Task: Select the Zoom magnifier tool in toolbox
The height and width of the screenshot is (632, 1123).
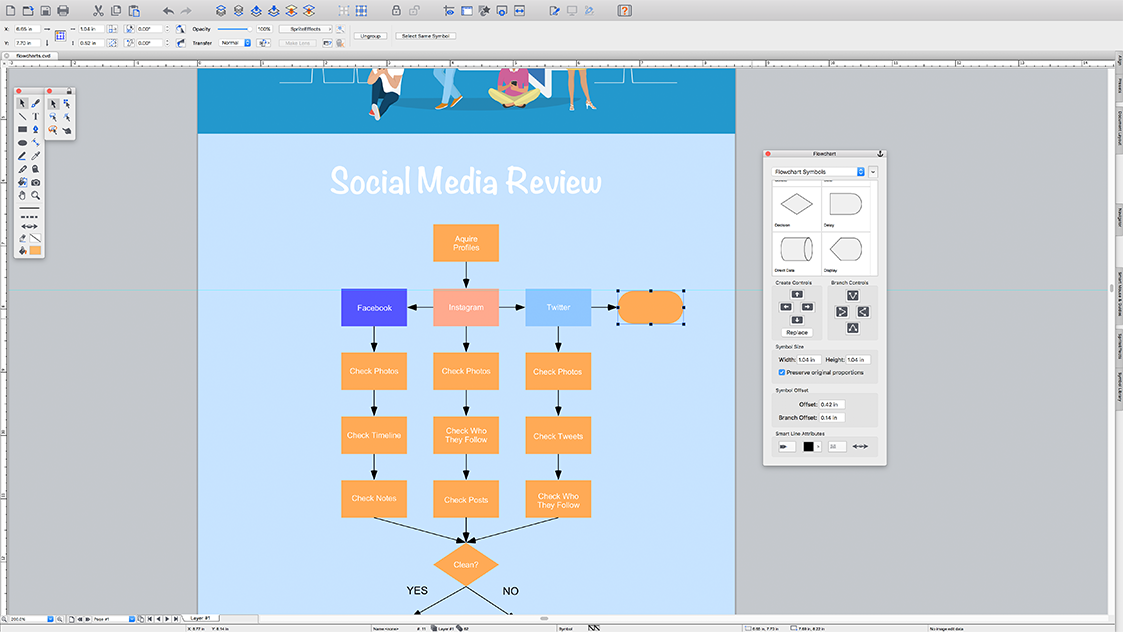Action: (x=35, y=195)
